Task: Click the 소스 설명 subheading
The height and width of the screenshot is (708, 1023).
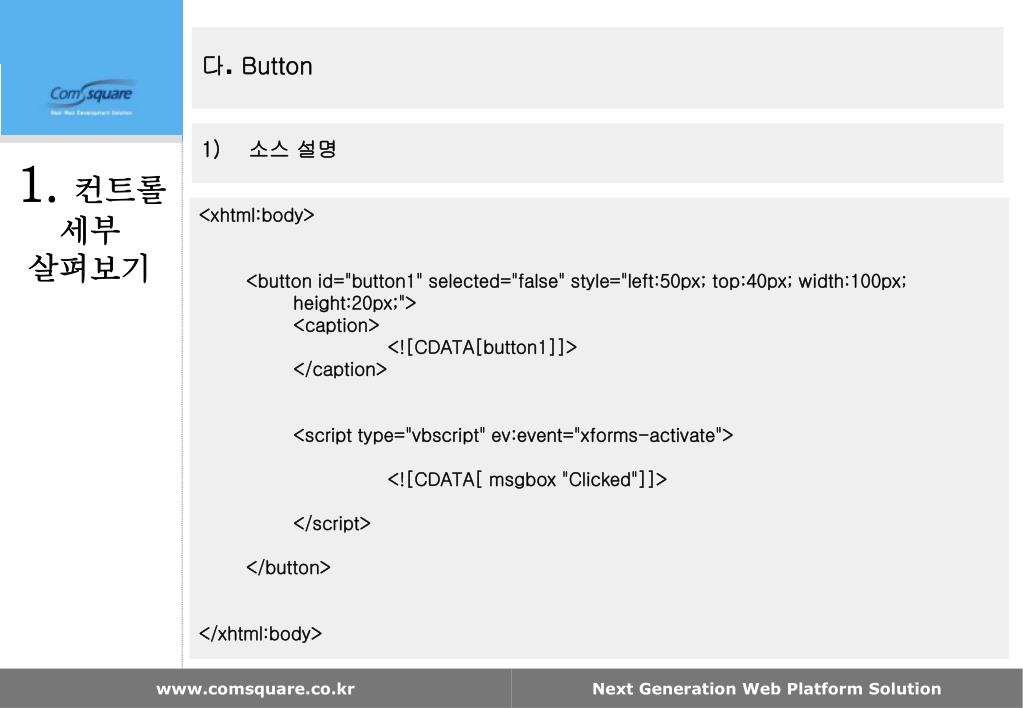Action: (292, 149)
